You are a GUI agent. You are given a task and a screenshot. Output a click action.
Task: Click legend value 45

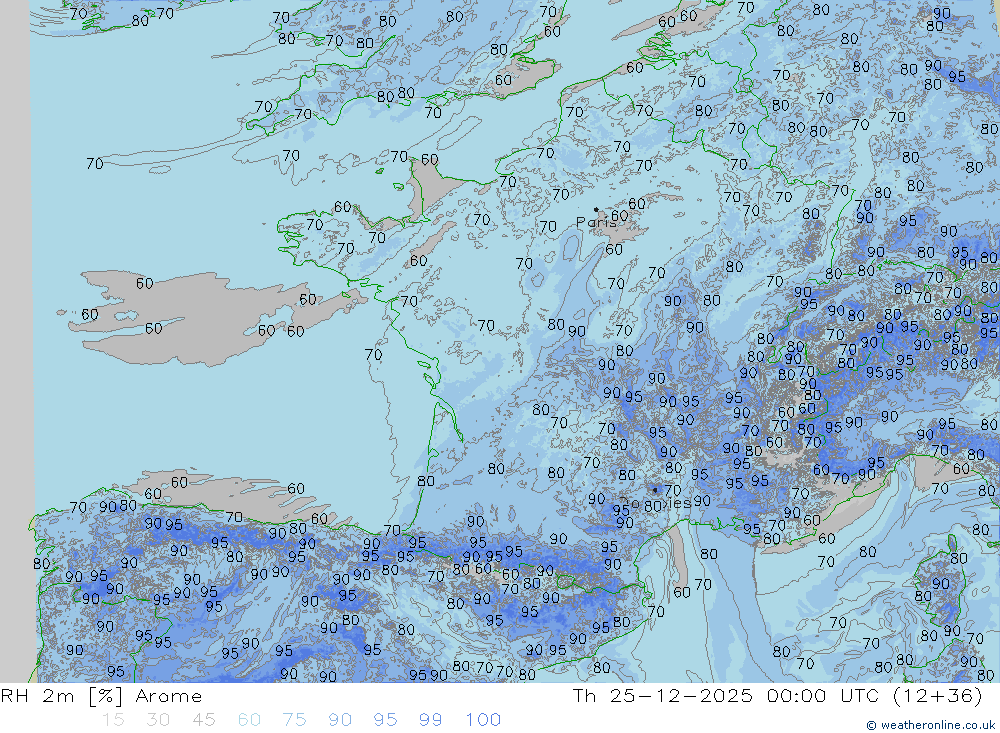click(x=203, y=720)
